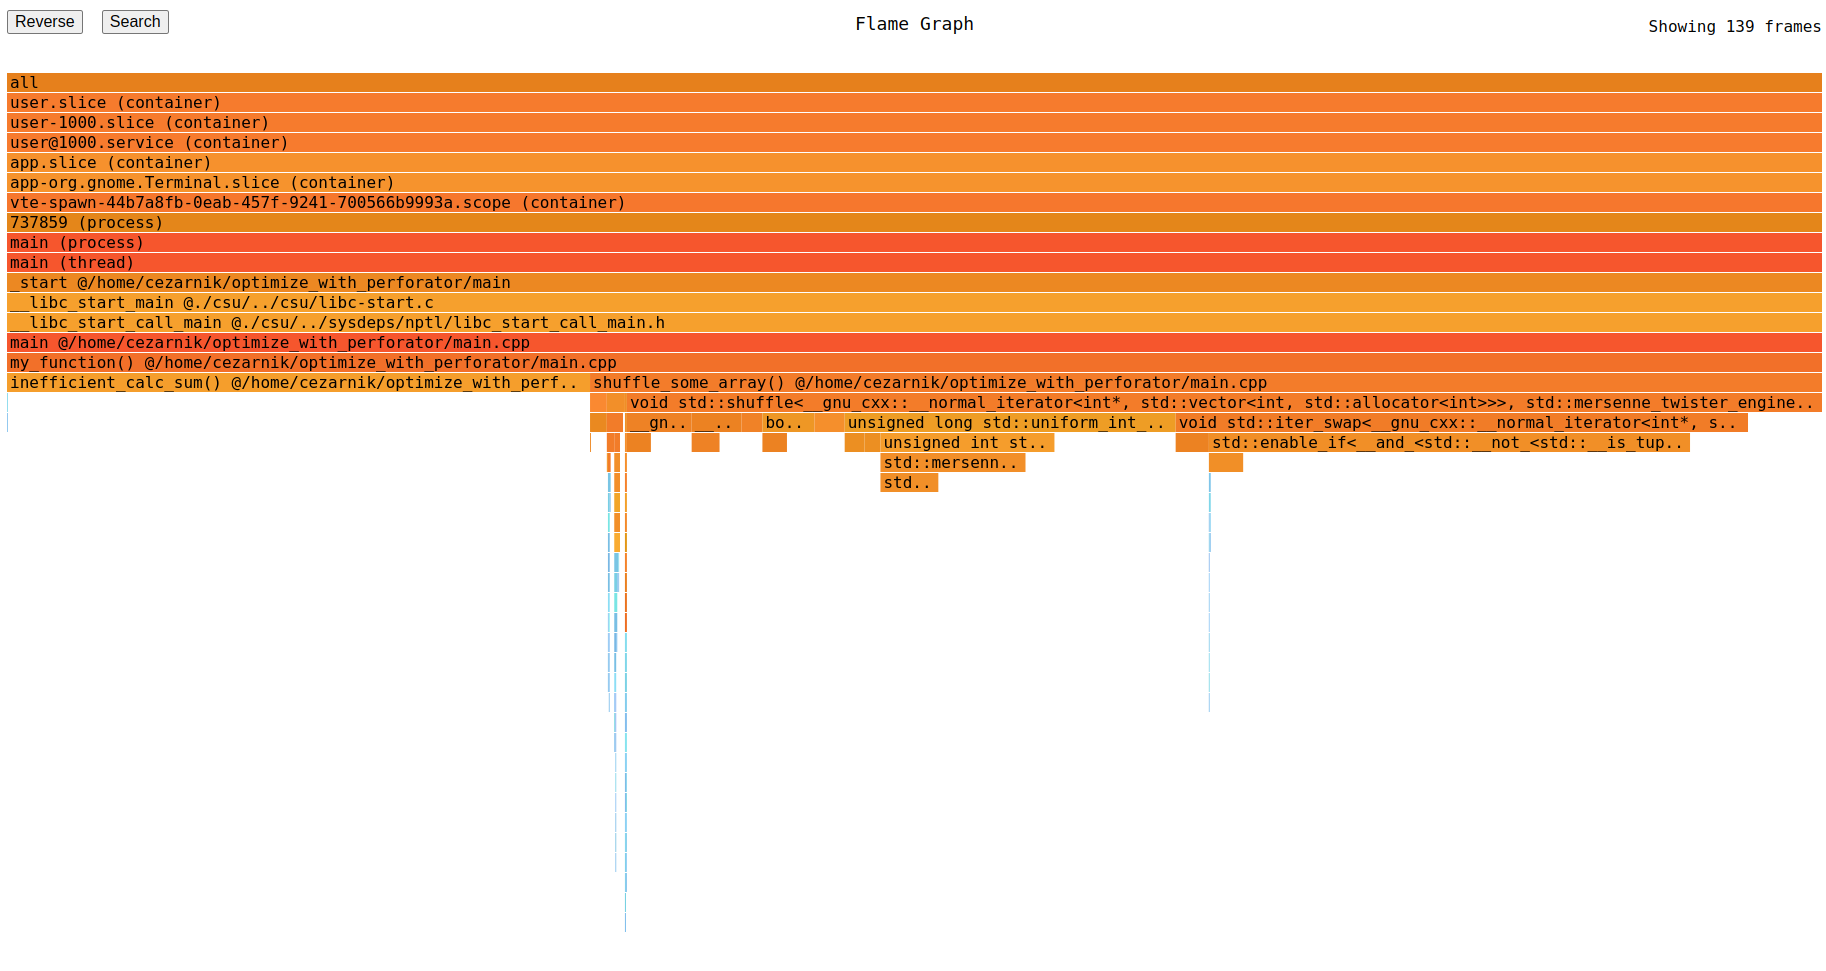Select the "app-org.gnome.Terminal.slice (container)" frame

point(900,182)
